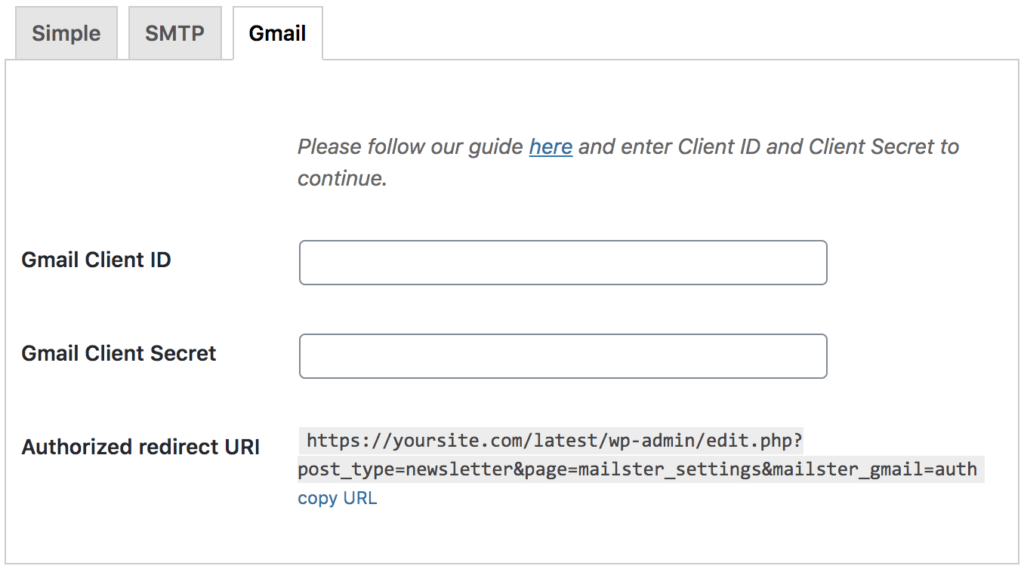Click "Client ID" in the italic instruction
This screenshot has width=1024, height=569.
[x=719, y=147]
